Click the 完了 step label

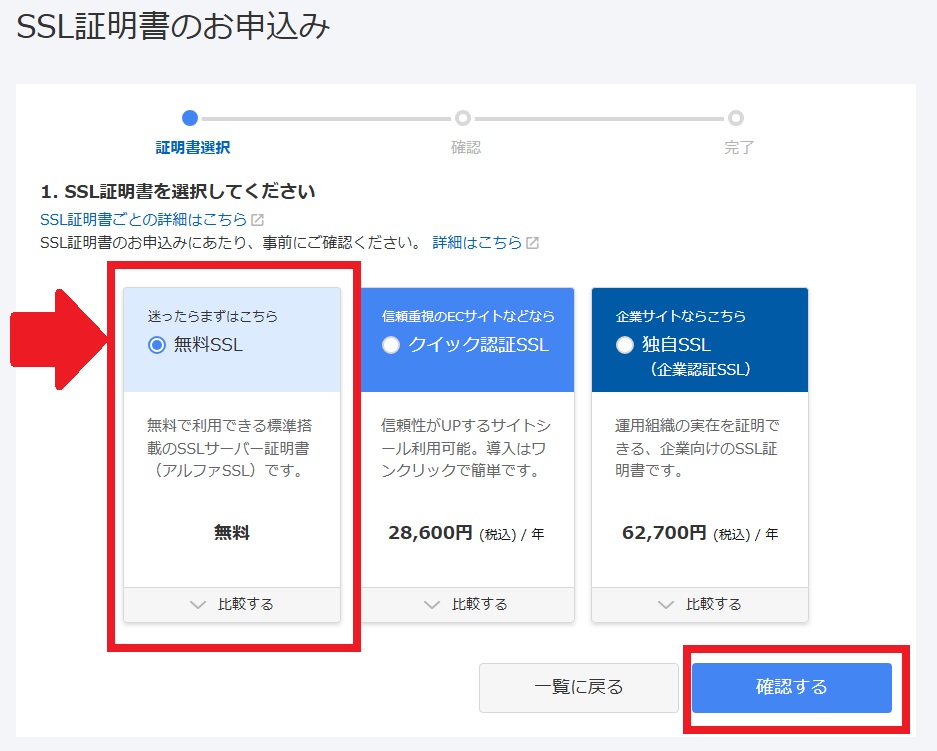point(739,147)
